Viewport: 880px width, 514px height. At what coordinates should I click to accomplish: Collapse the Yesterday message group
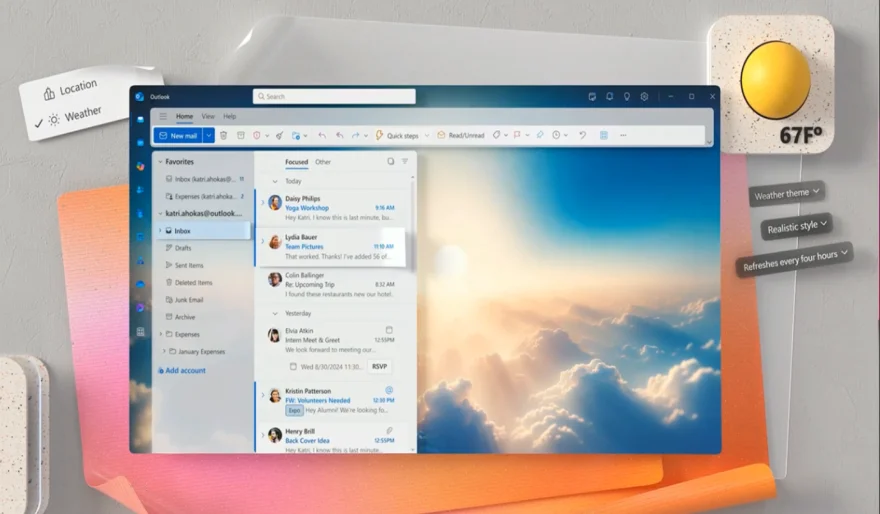(274, 314)
